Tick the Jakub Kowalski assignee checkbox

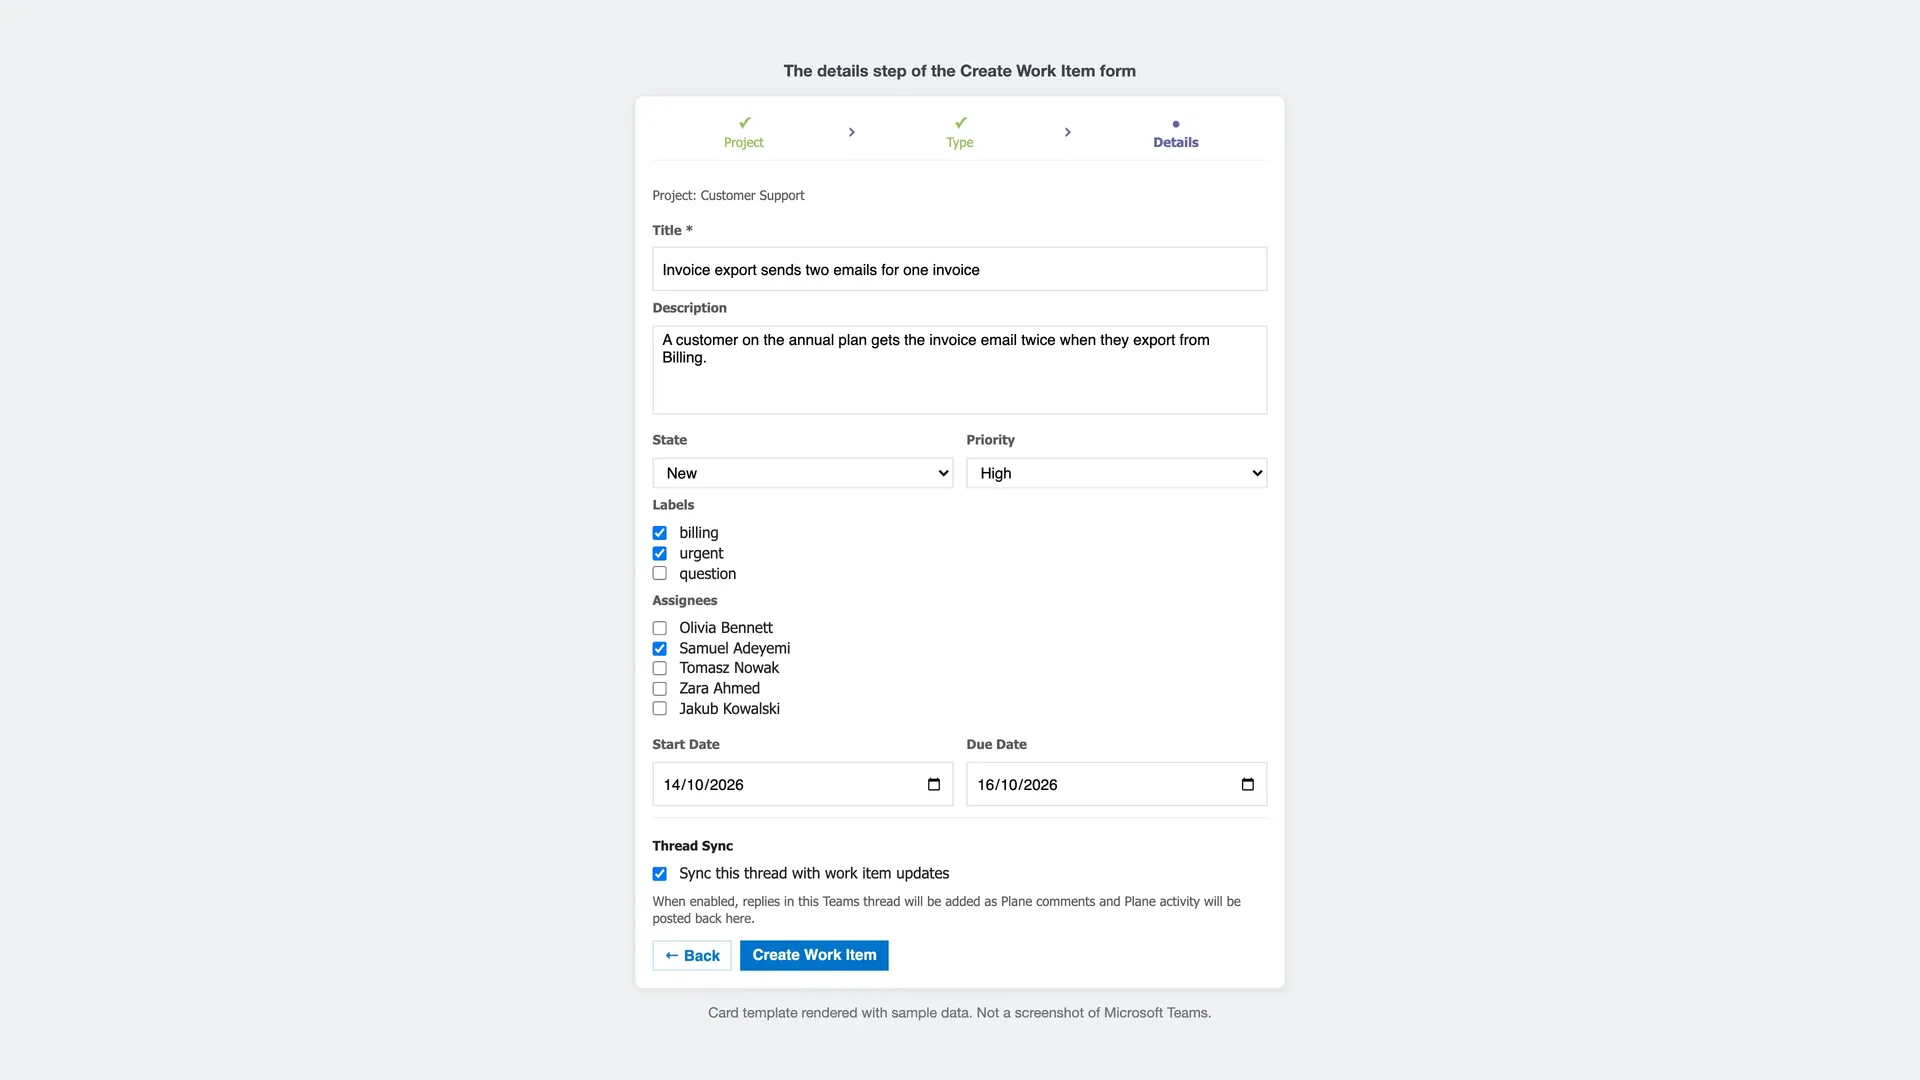click(x=660, y=708)
